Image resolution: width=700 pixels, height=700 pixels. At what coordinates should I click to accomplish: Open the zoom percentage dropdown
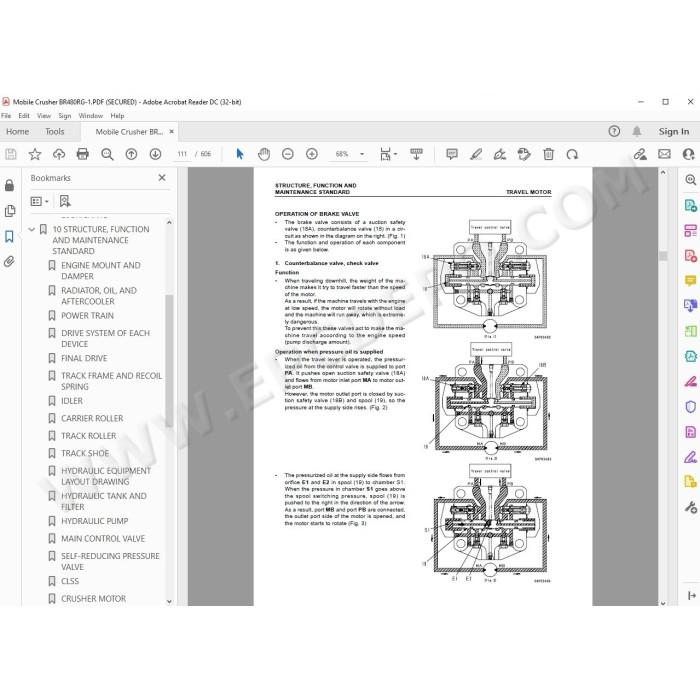coord(362,154)
